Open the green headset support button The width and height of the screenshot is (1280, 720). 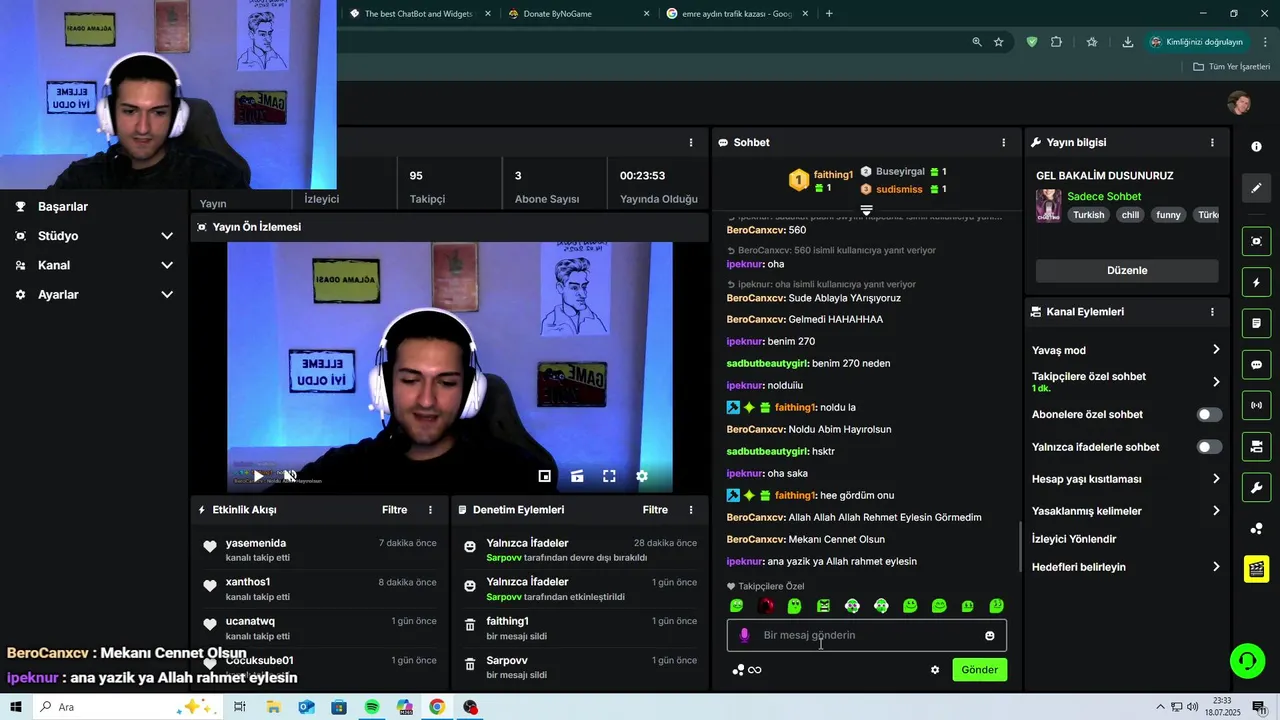click(1247, 661)
